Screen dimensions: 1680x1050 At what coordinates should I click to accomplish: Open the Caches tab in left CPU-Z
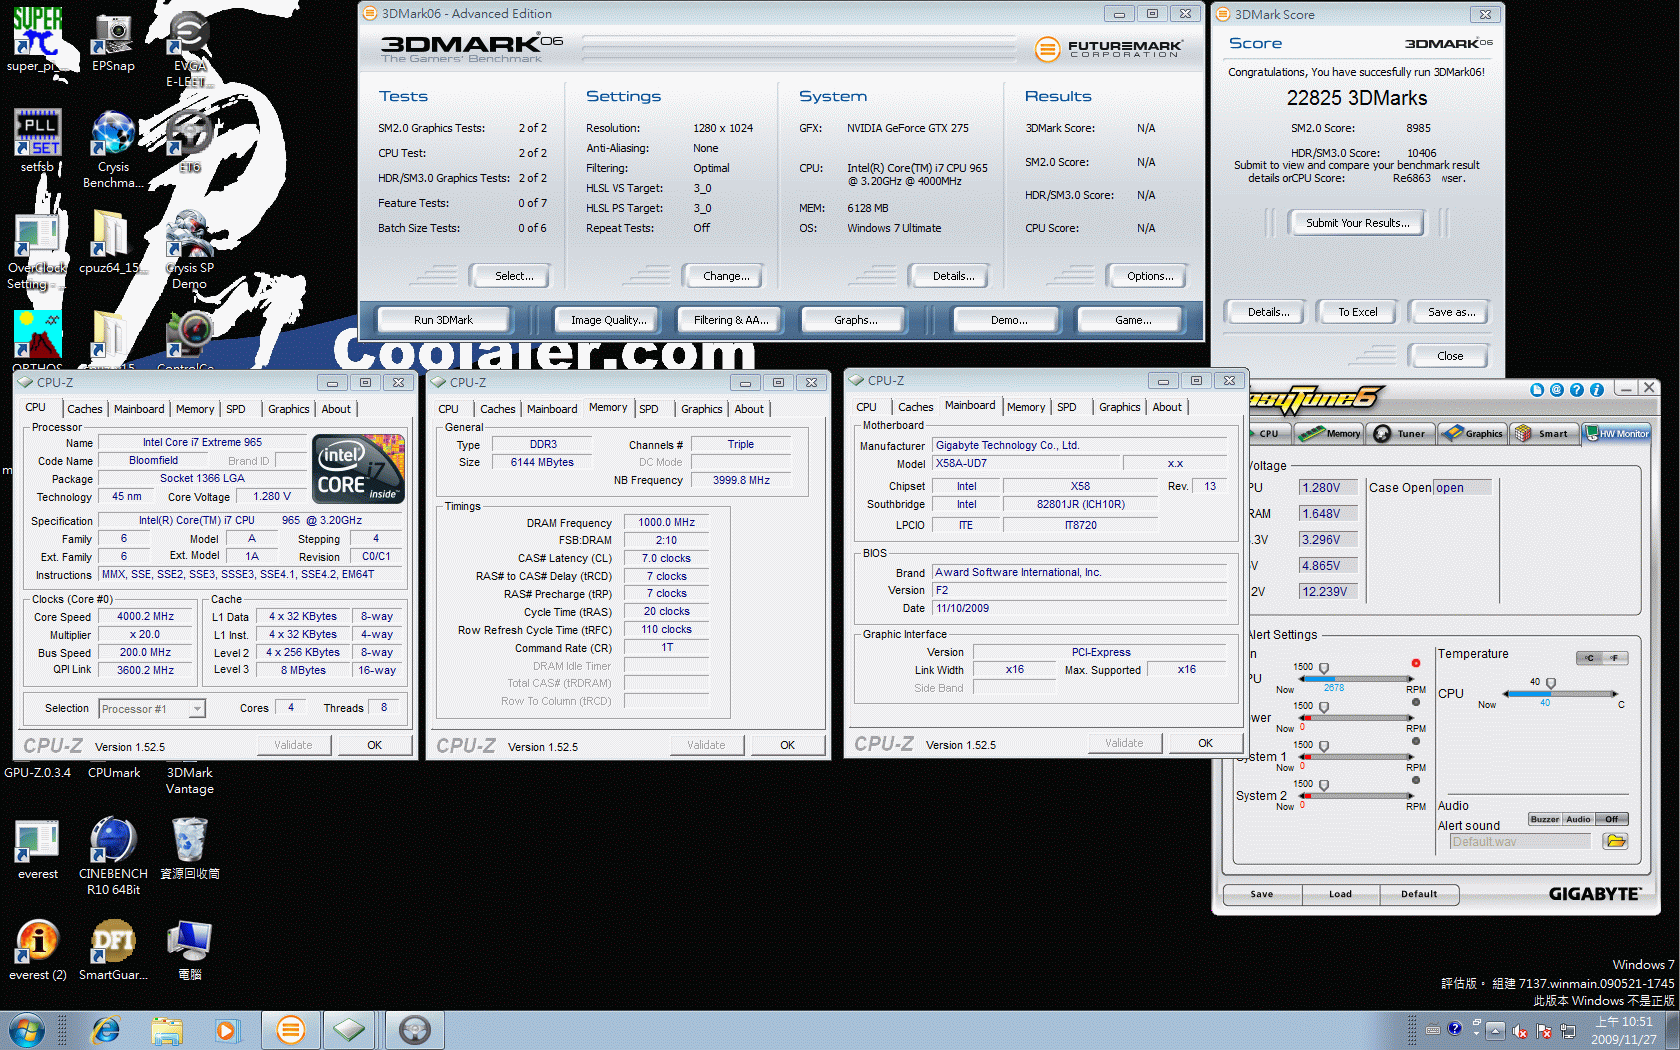pos(85,409)
